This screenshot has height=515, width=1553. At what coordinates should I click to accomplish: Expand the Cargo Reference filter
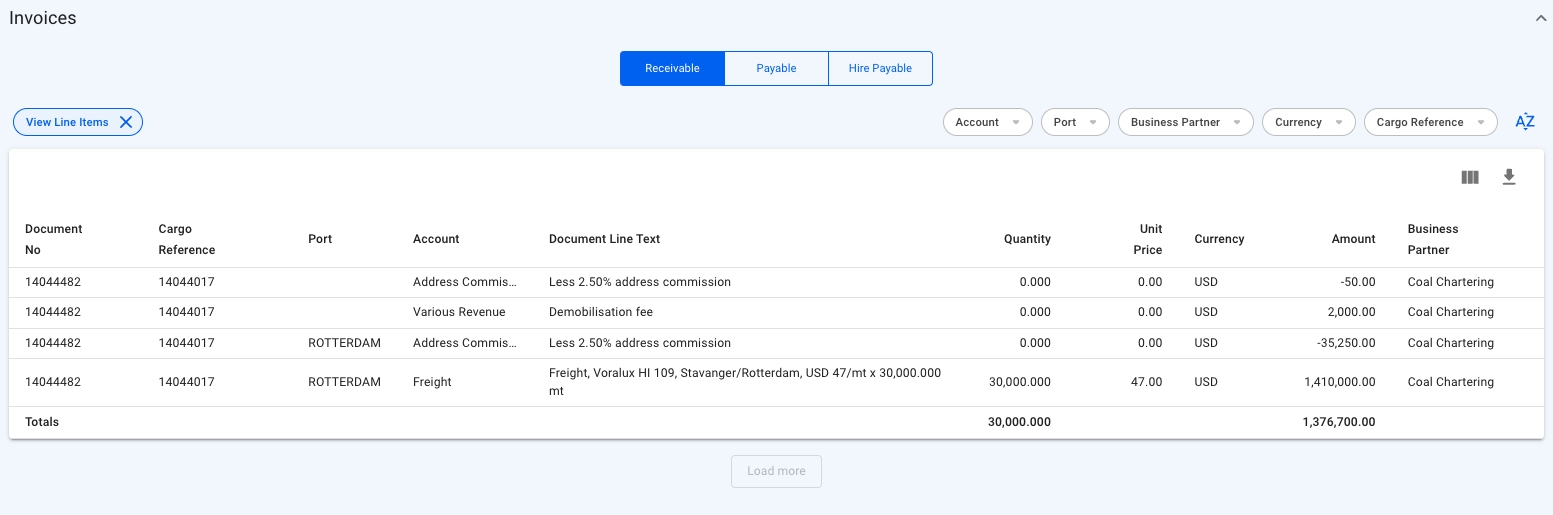coord(1430,122)
